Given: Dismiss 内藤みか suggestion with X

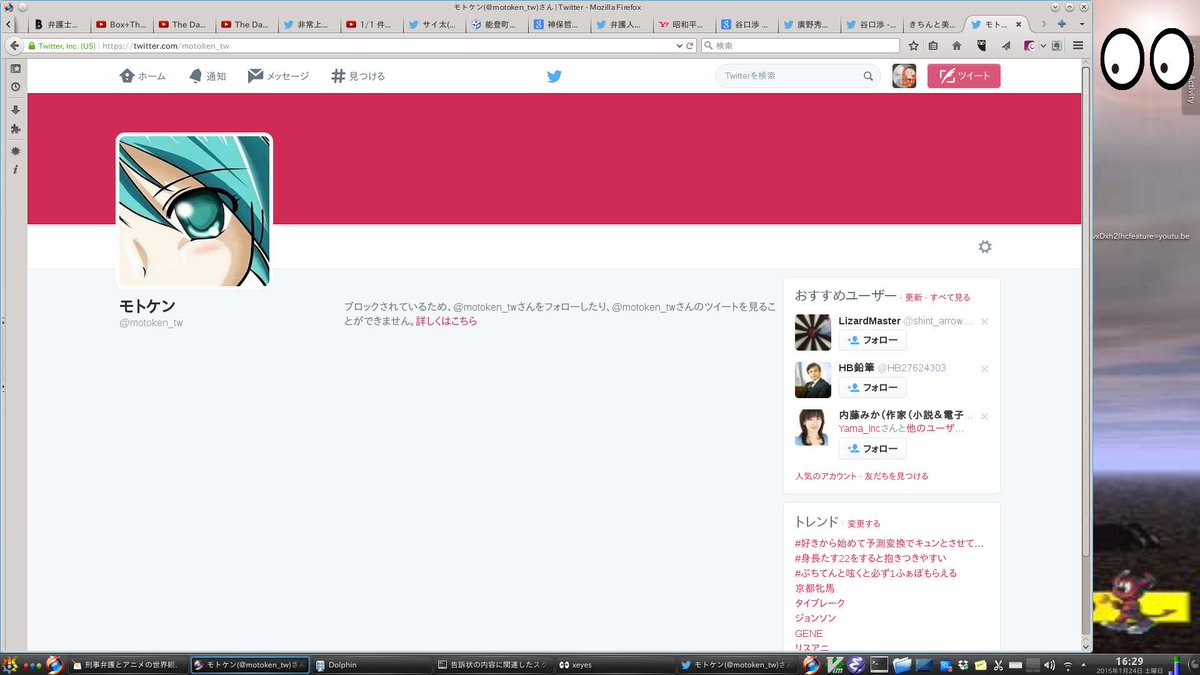Looking at the screenshot, I should [x=985, y=416].
